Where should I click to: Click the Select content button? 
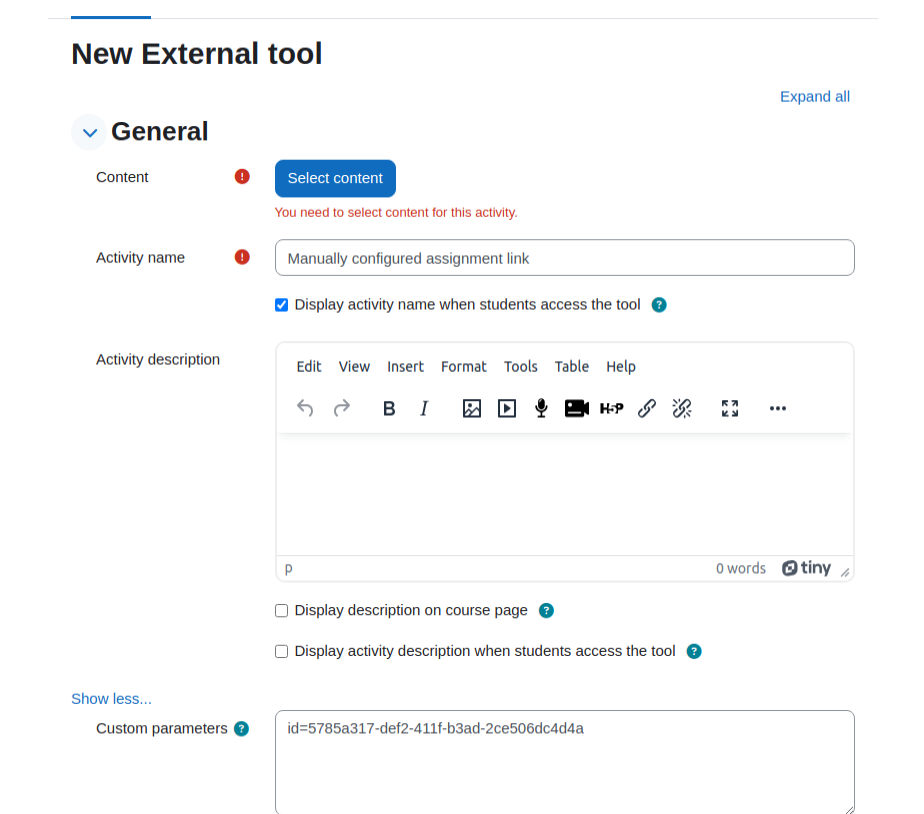pos(335,178)
